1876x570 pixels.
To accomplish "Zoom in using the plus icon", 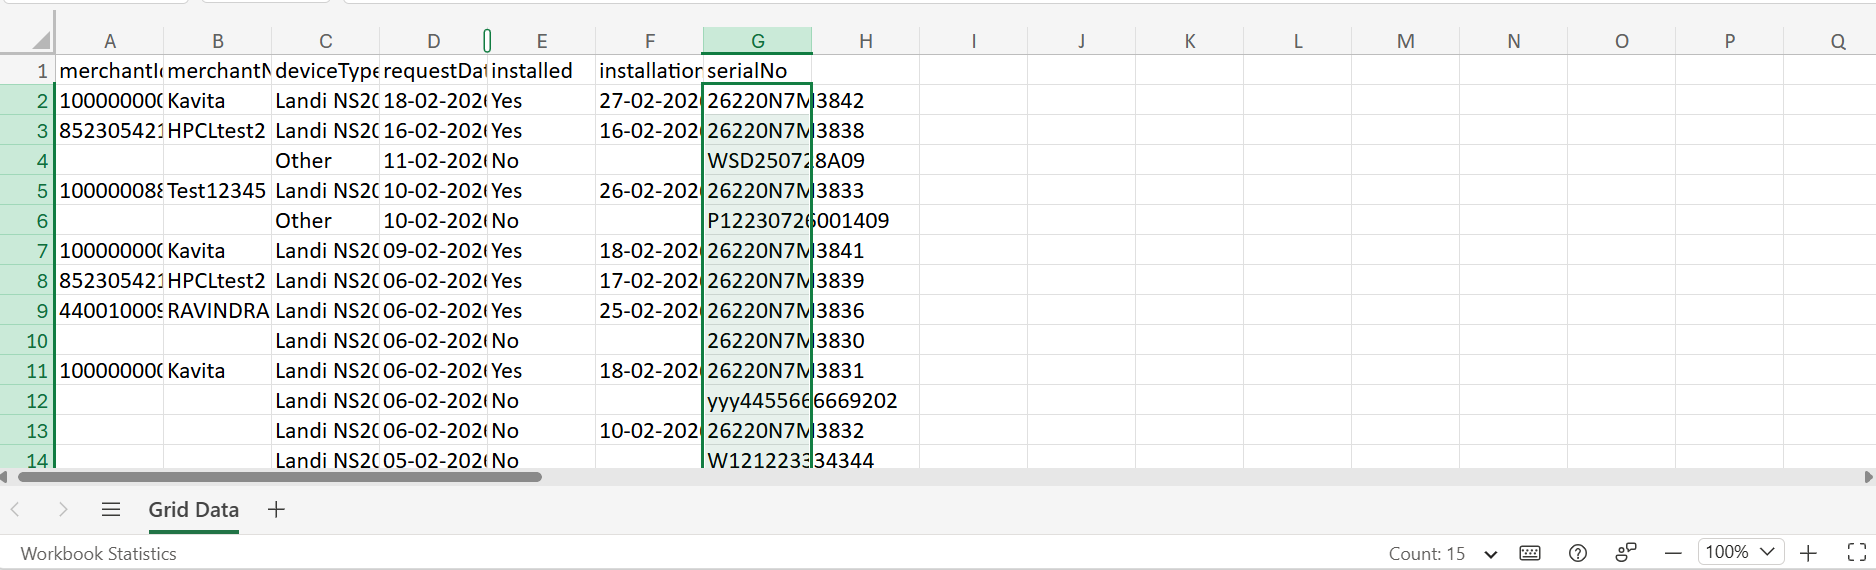I will click(1808, 553).
